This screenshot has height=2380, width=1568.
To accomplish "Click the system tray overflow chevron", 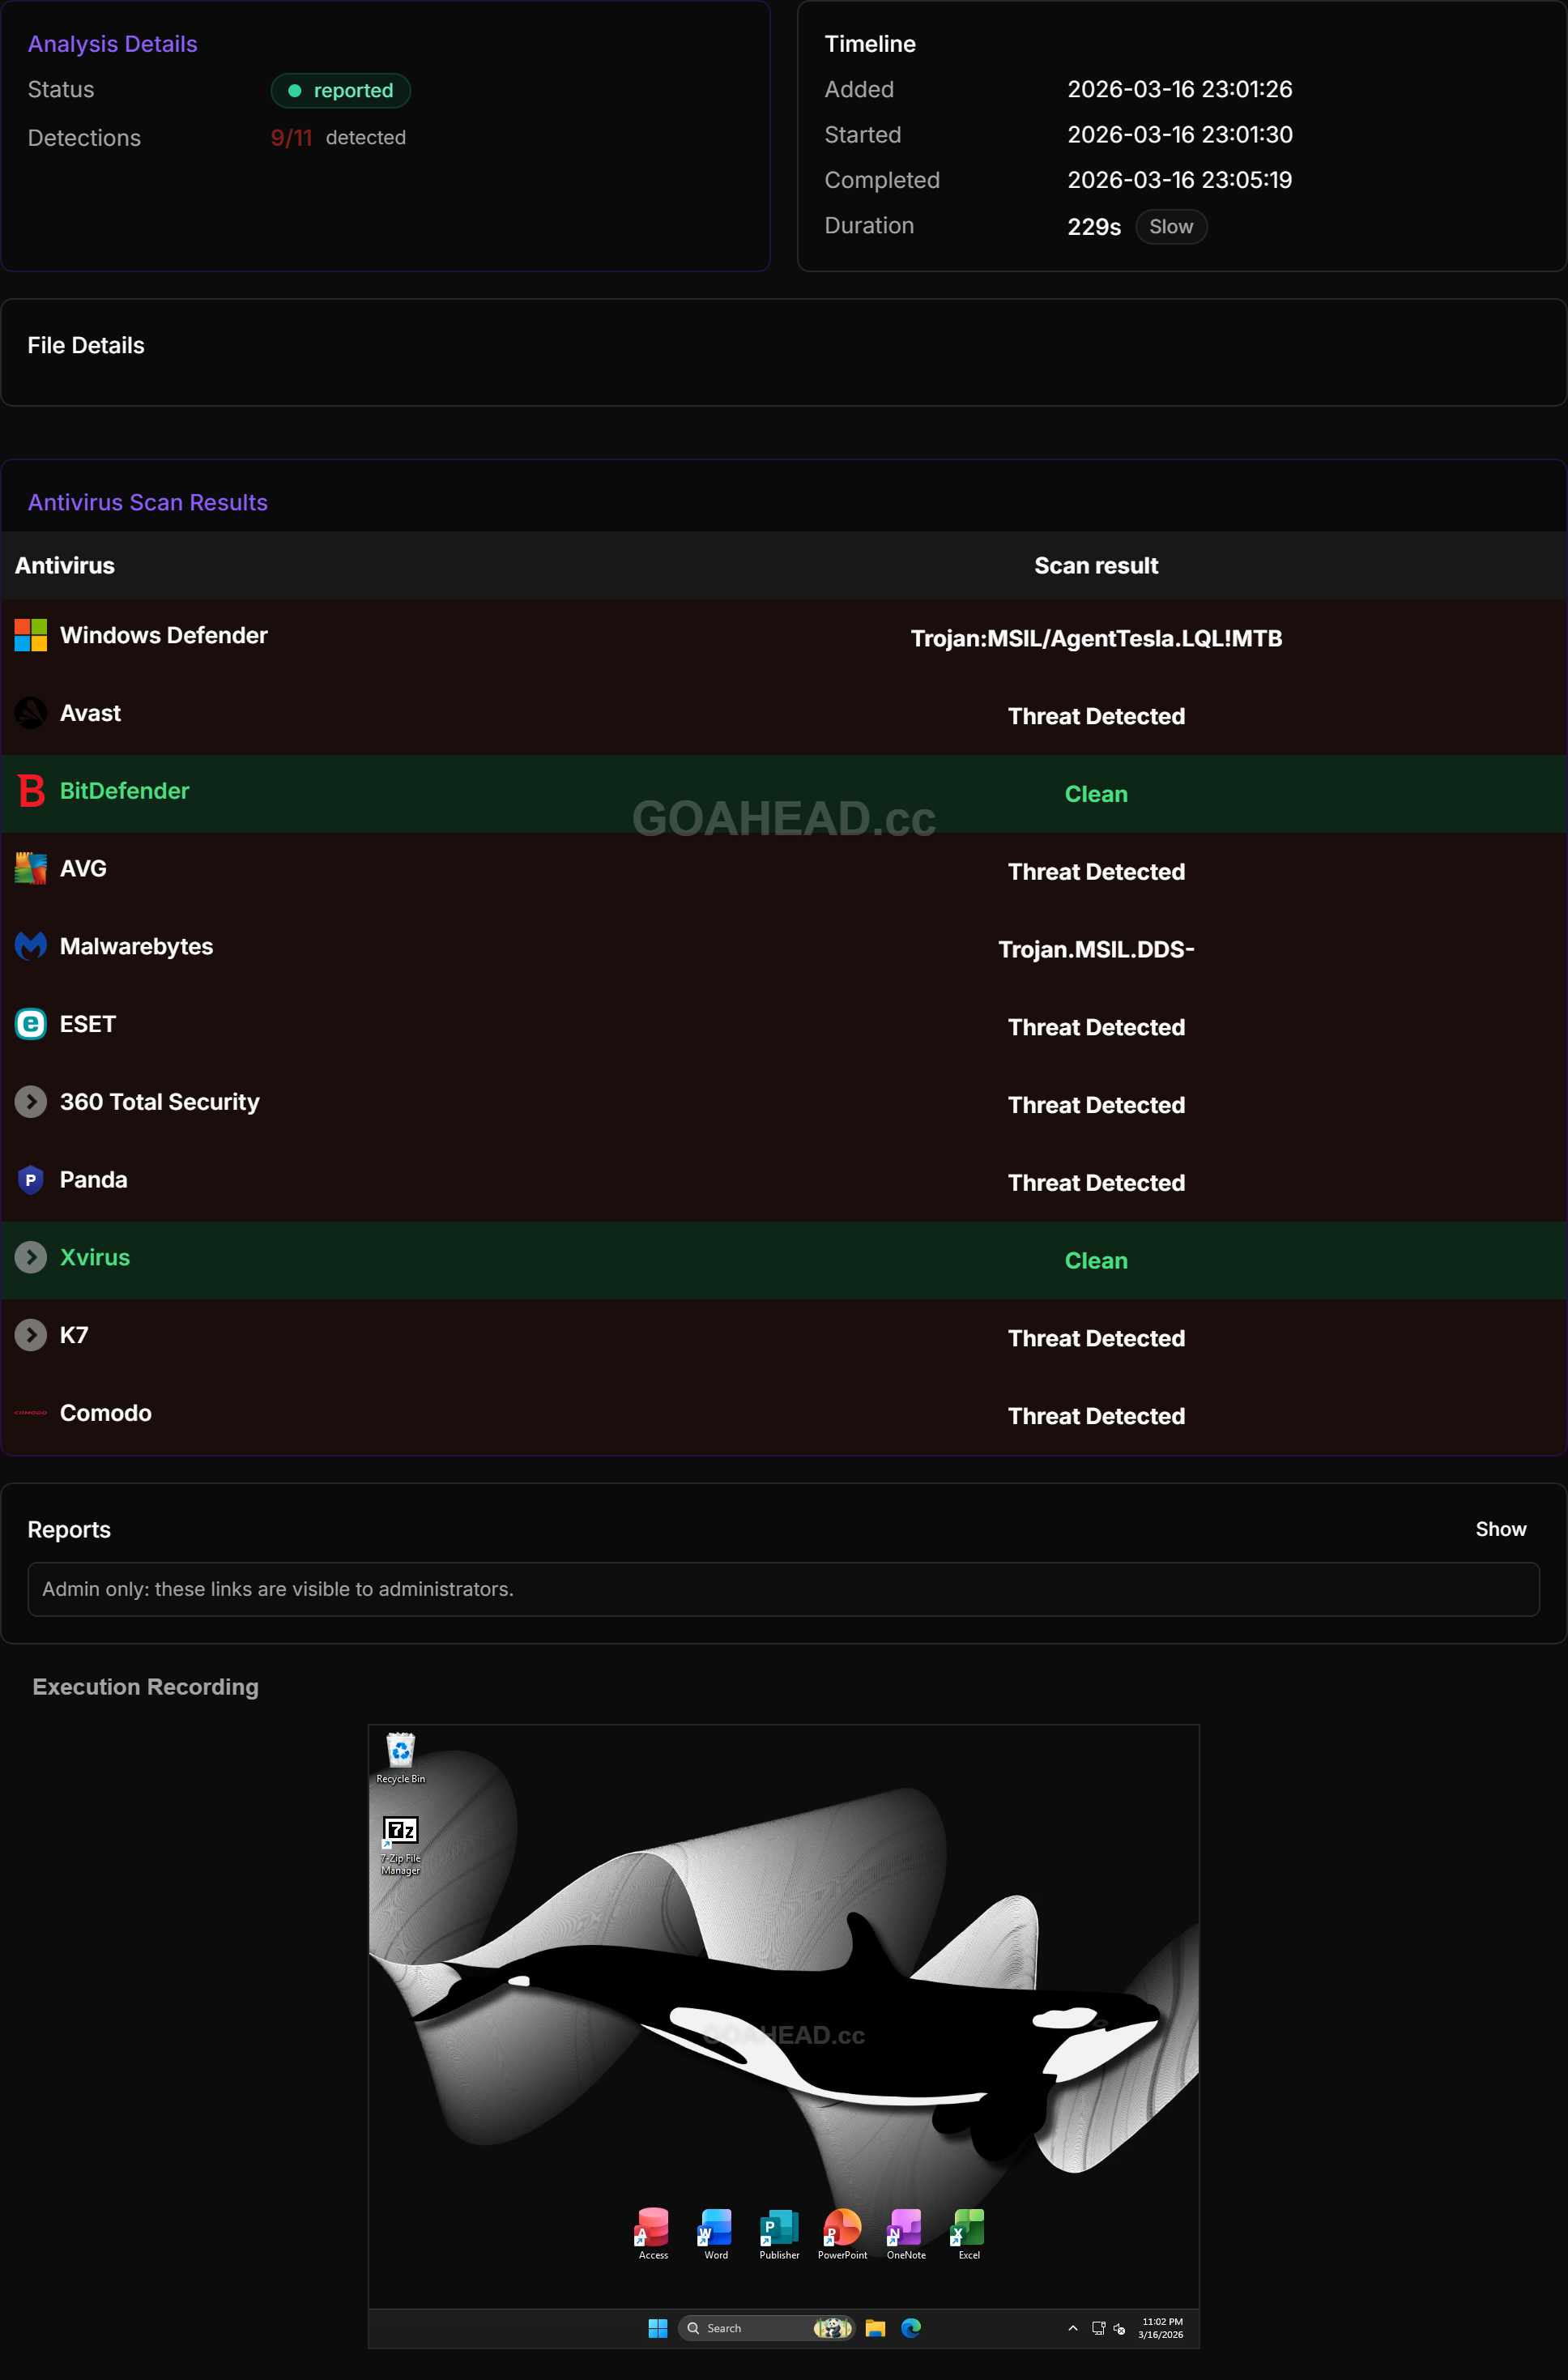I will point(1073,2328).
